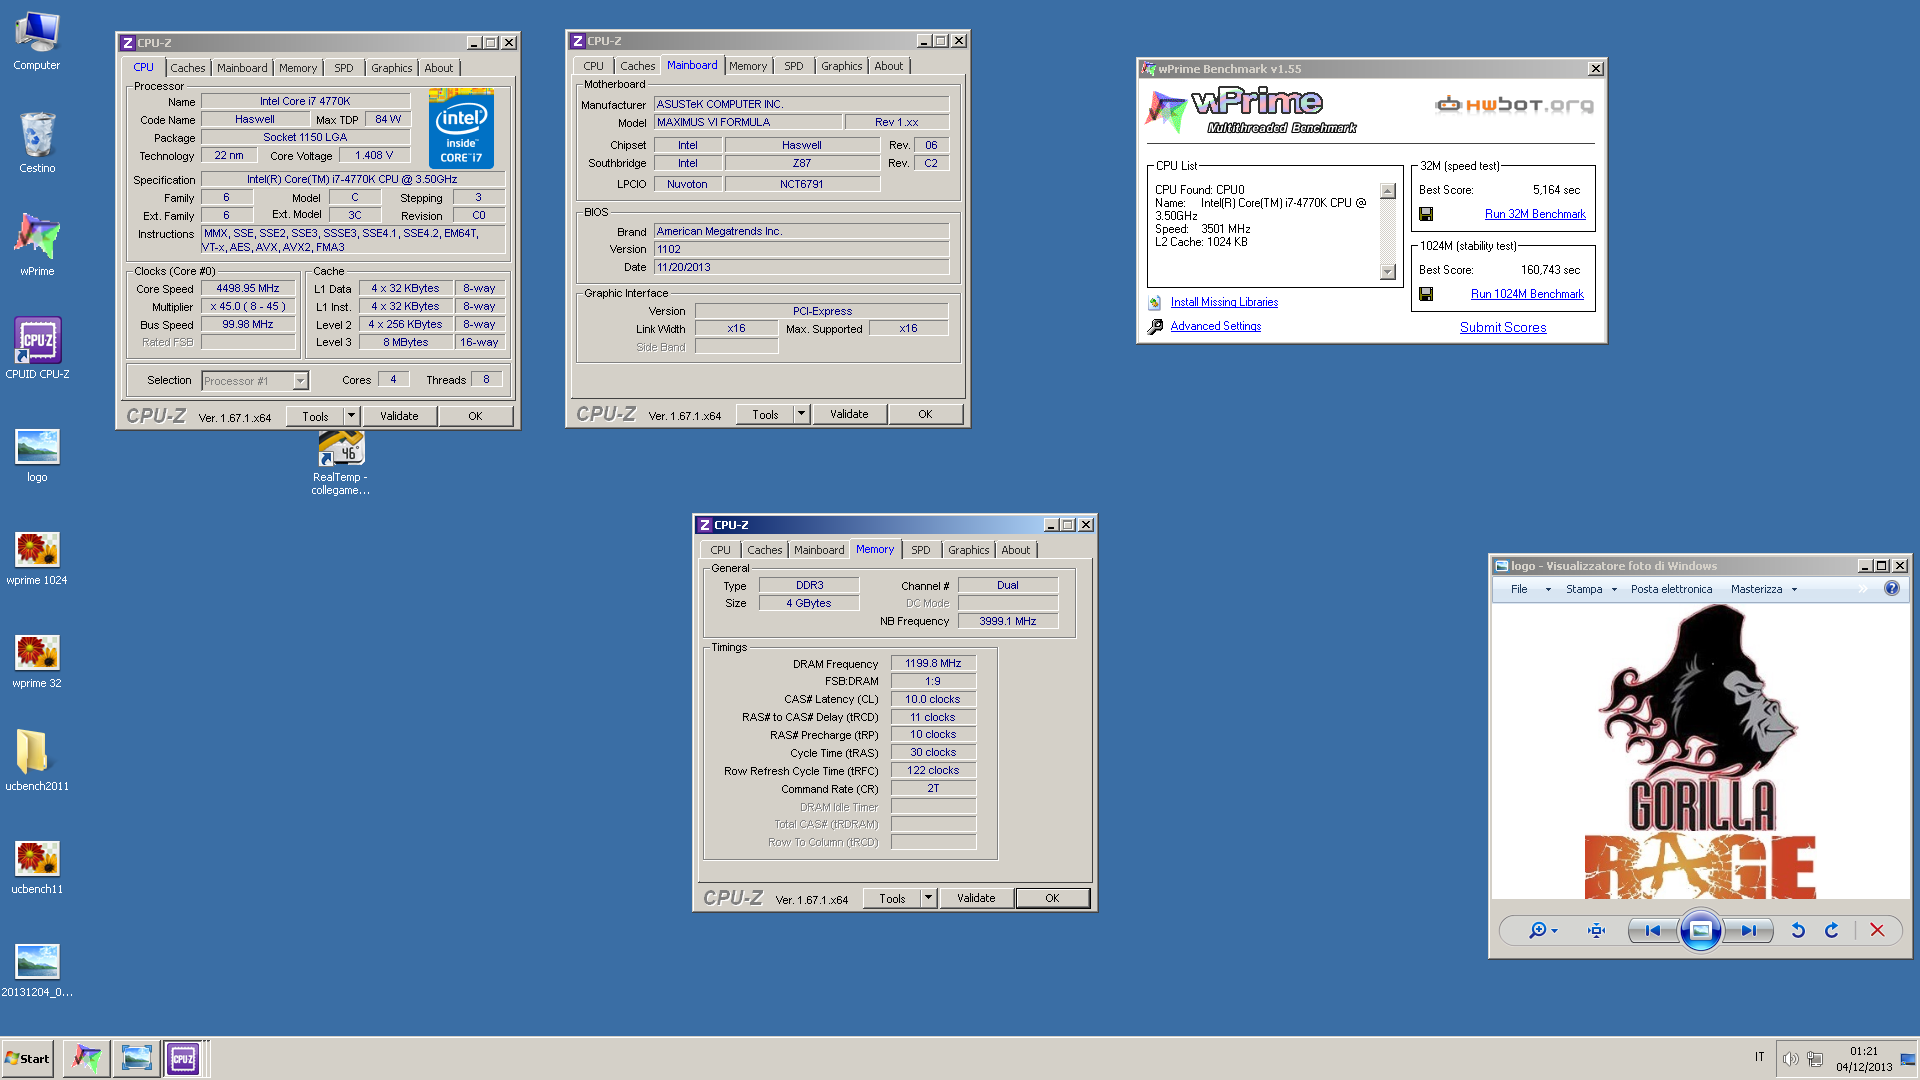Image resolution: width=1920 pixels, height=1080 pixels.
Task: Click the Tools button in Memory window
Action: click(892, 898)
